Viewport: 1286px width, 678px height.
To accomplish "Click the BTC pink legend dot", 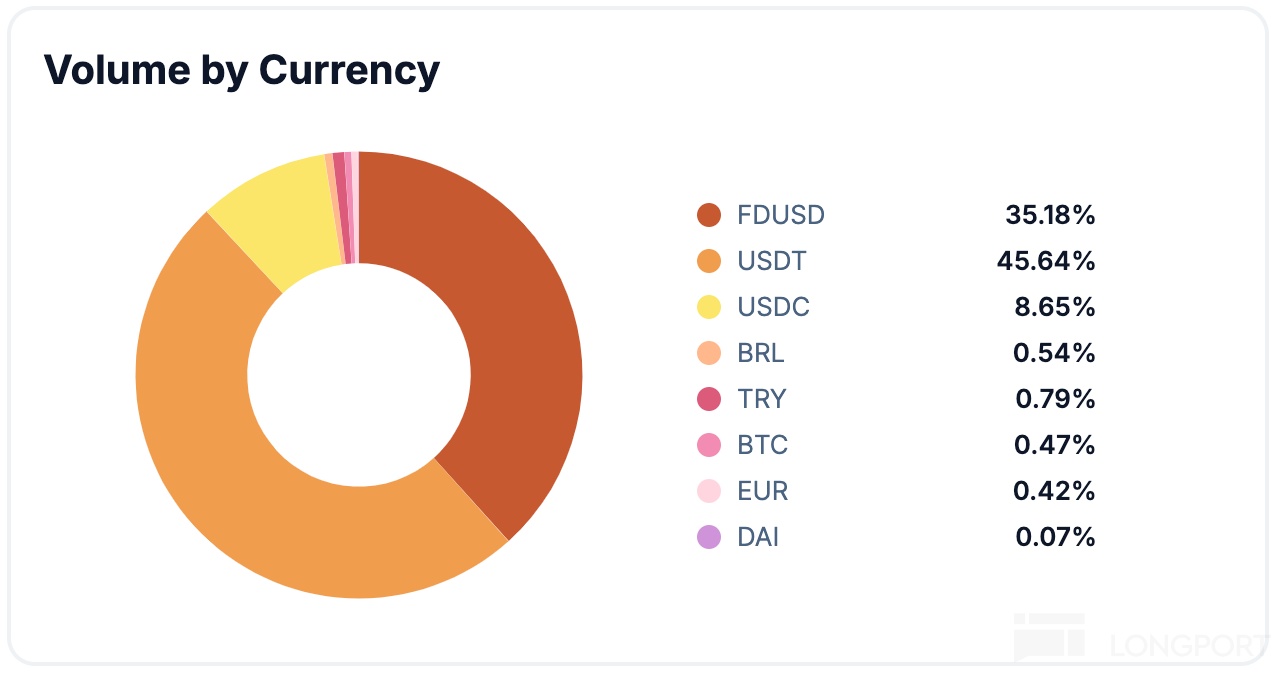I will coord(708,445).
